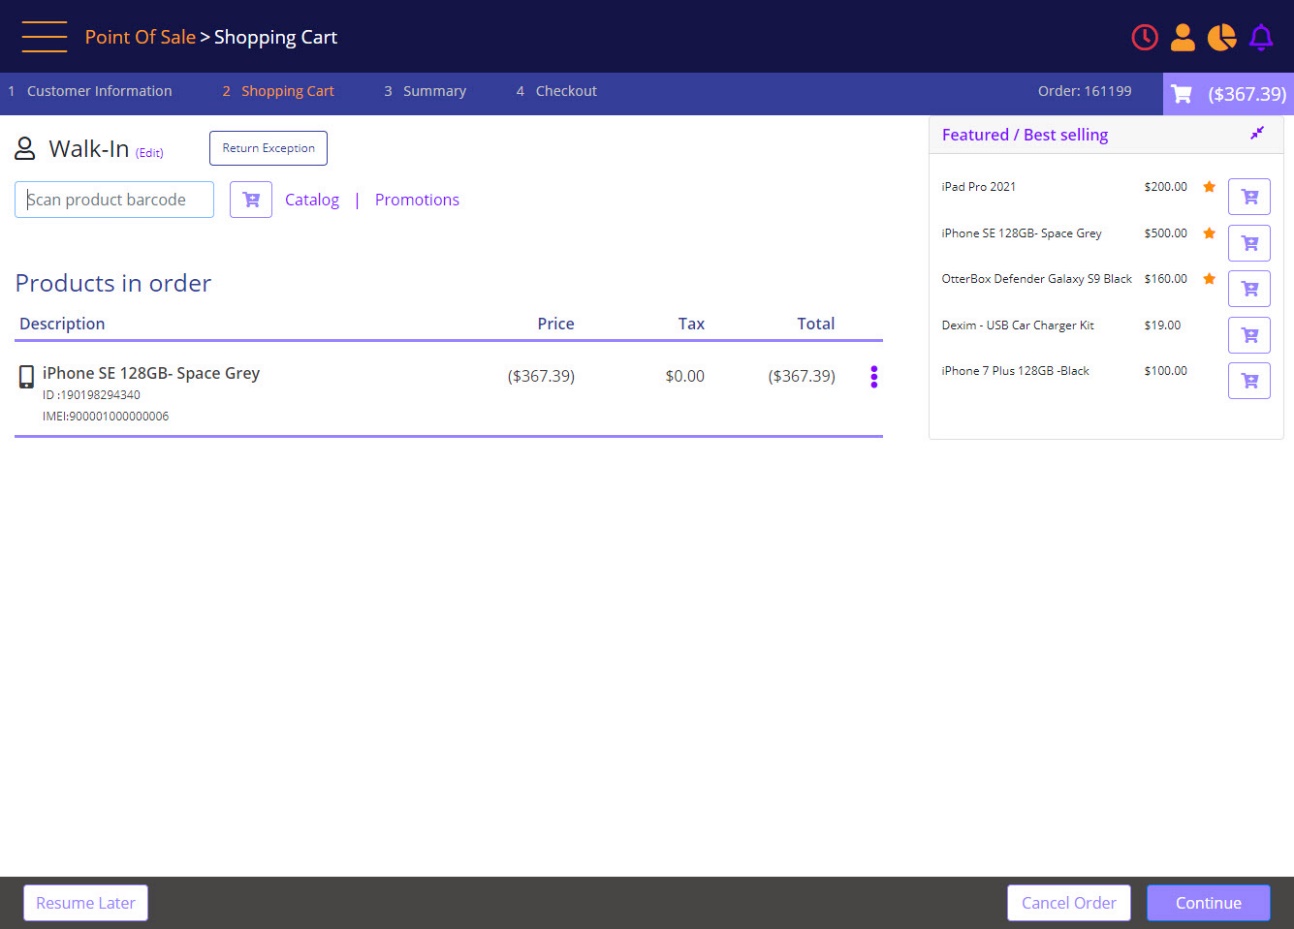Image resolution: width=1294 pixels, height=929 pixels.
Task: Click the ID :190198294340 text
Action: click(91, 395)
